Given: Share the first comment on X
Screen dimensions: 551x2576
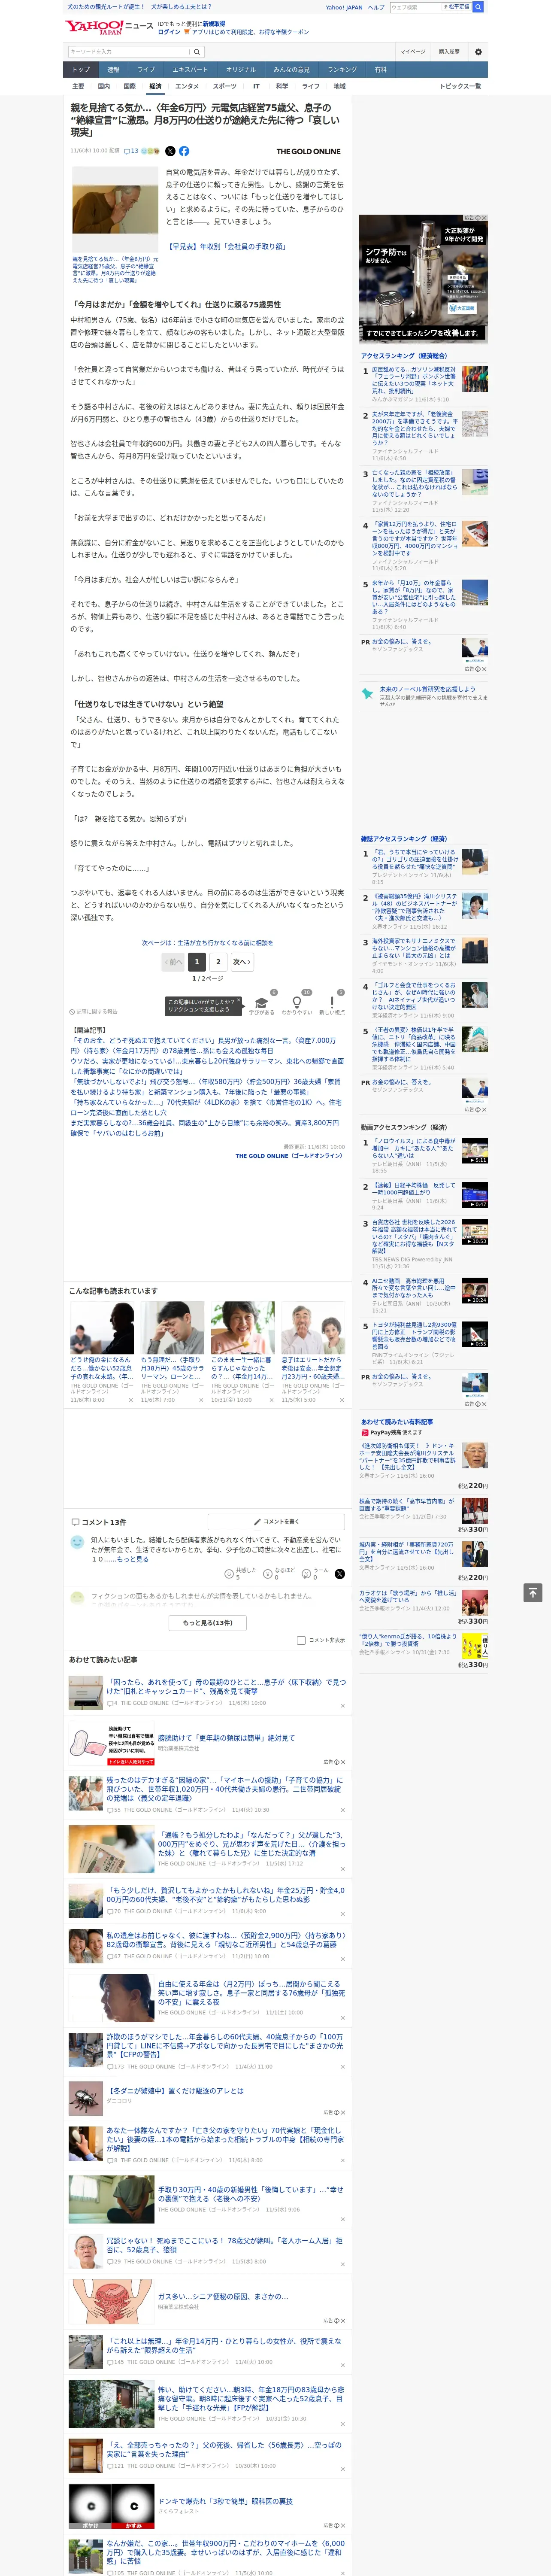Looking at the screenshot, I should coord(340,1573).
